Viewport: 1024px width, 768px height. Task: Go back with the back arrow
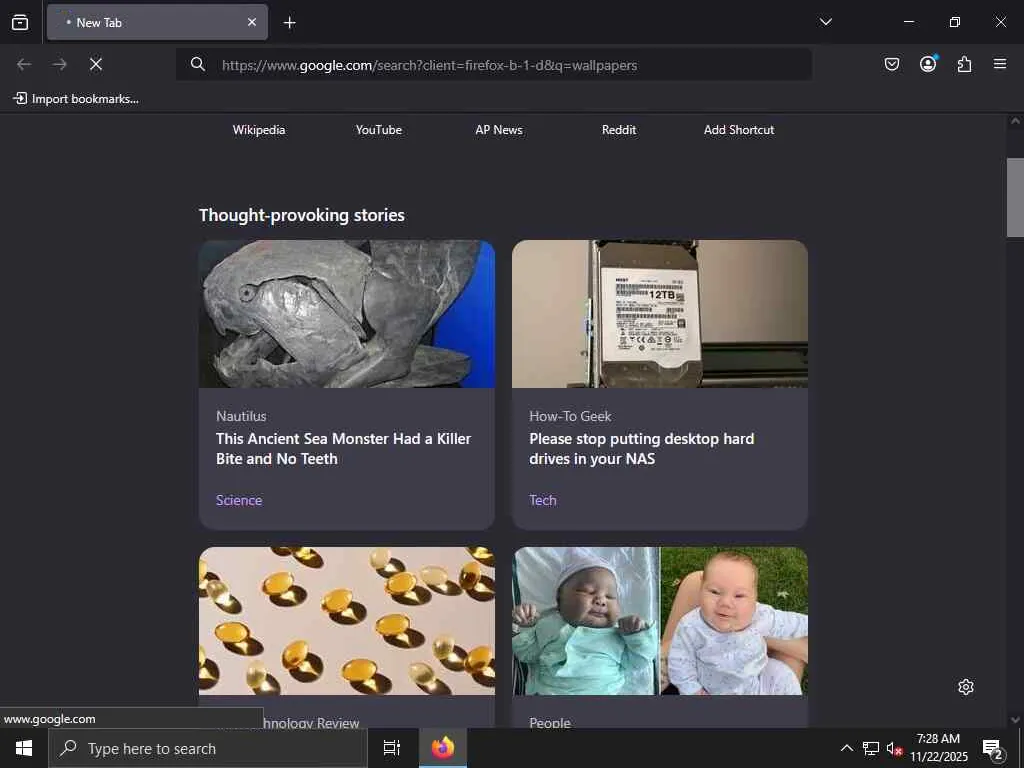click(x=24, y=64)
